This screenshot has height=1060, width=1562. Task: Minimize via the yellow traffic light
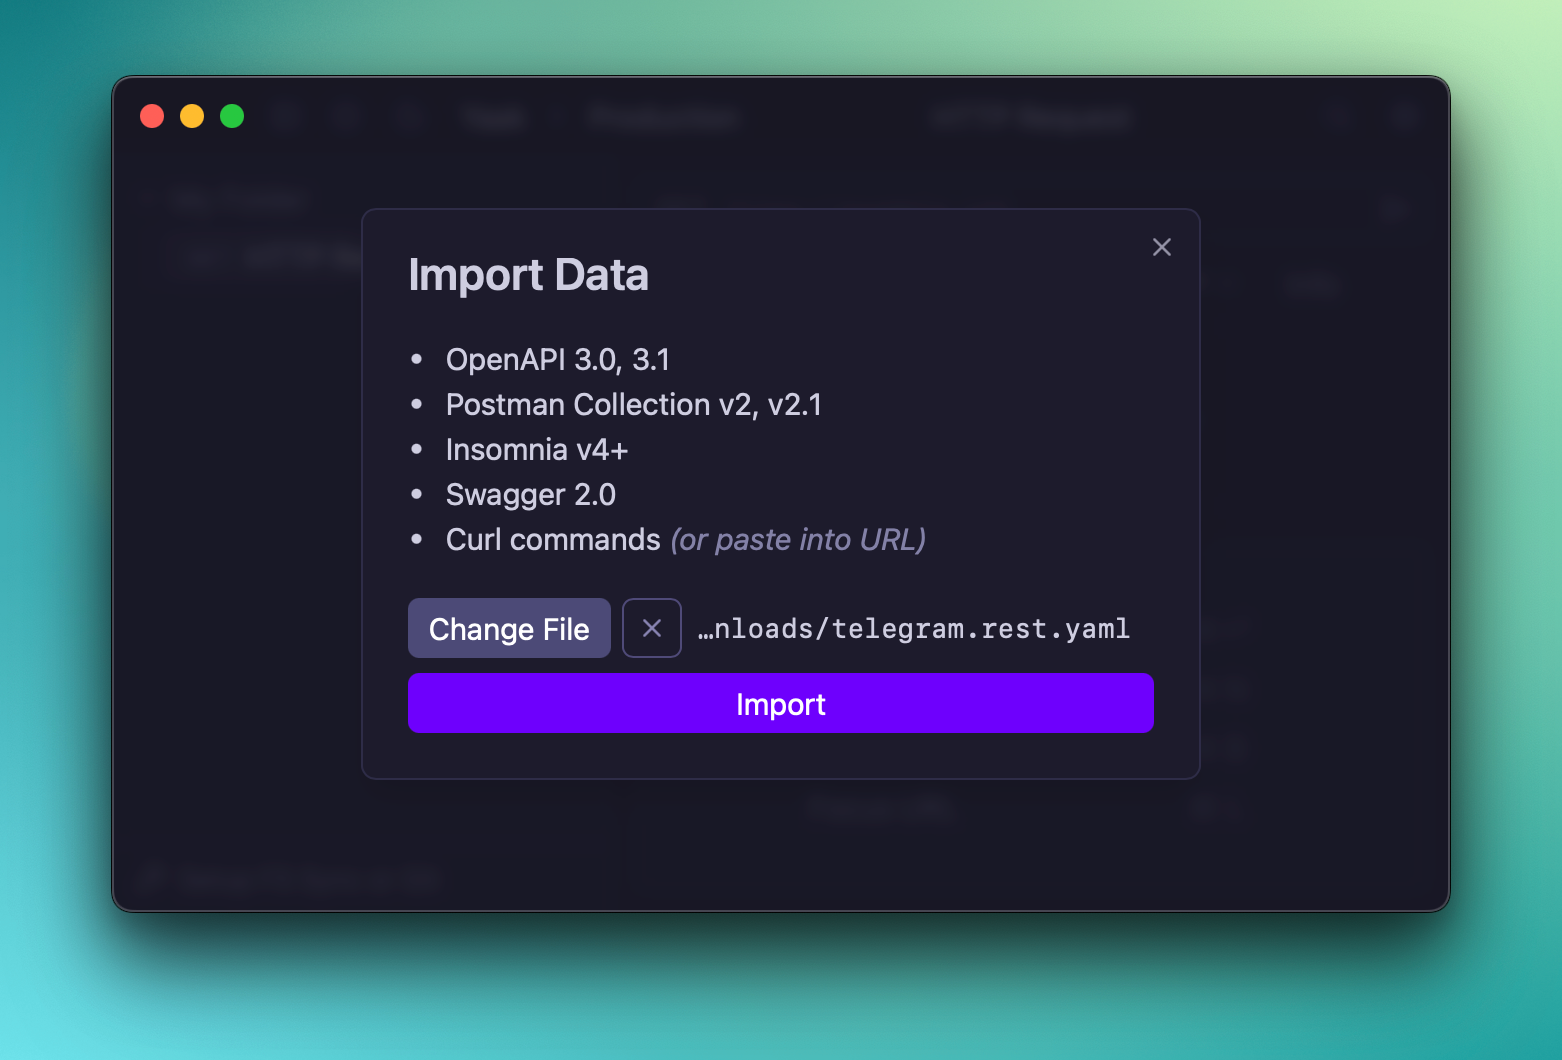(x=191, y=116)
